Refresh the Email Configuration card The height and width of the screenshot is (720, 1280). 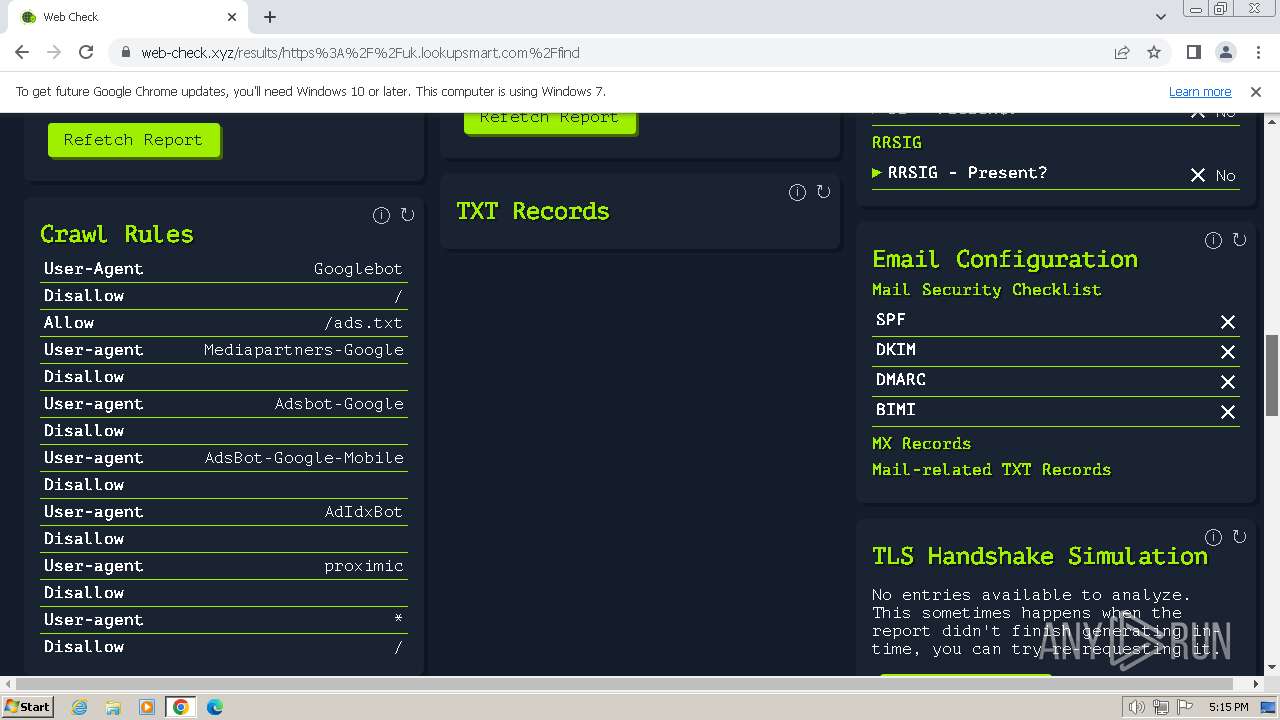pos(1239,240)
